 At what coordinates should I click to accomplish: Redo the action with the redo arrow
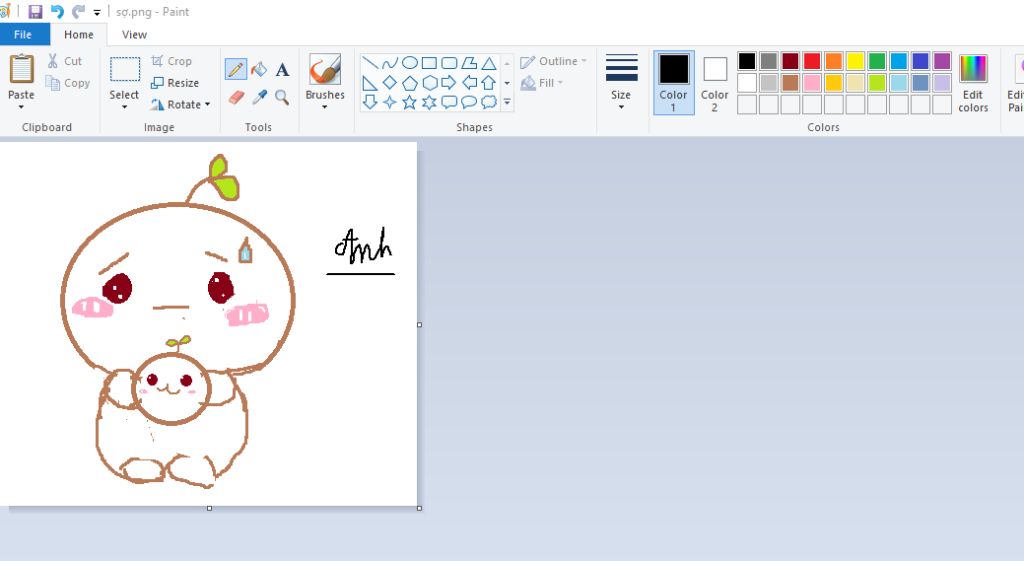tap(79, 12)
